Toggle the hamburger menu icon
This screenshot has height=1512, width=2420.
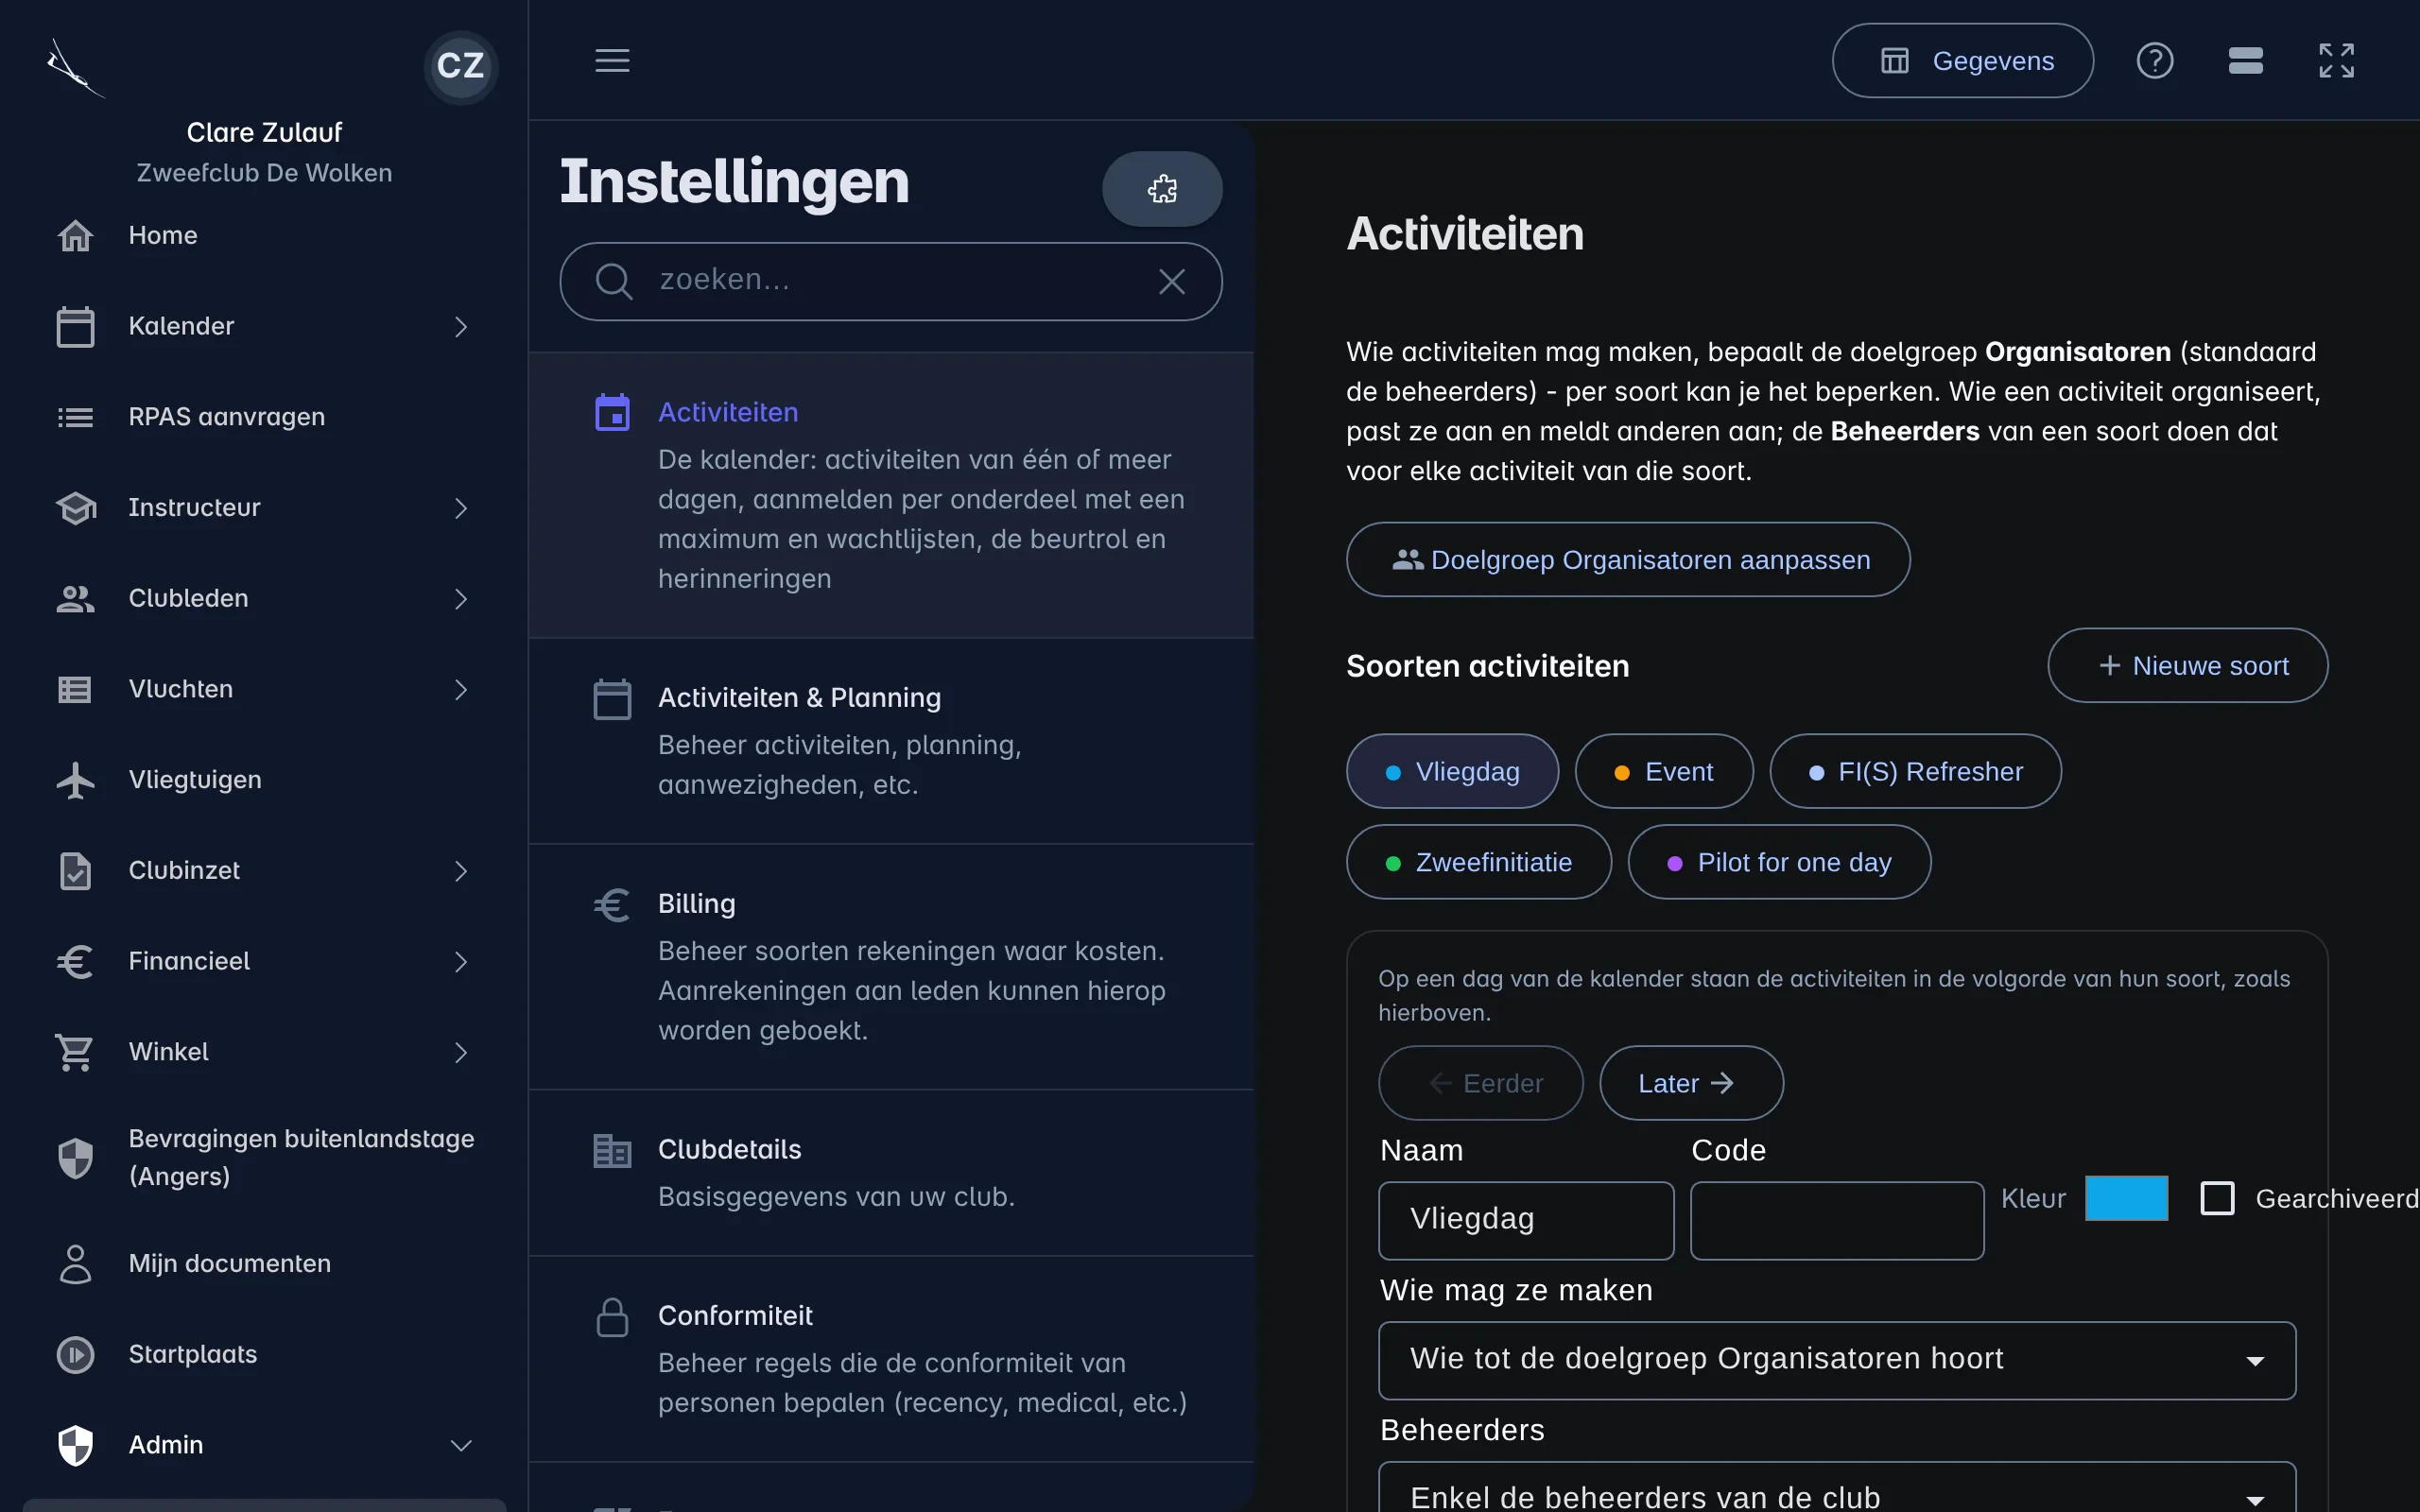(612, 60)
